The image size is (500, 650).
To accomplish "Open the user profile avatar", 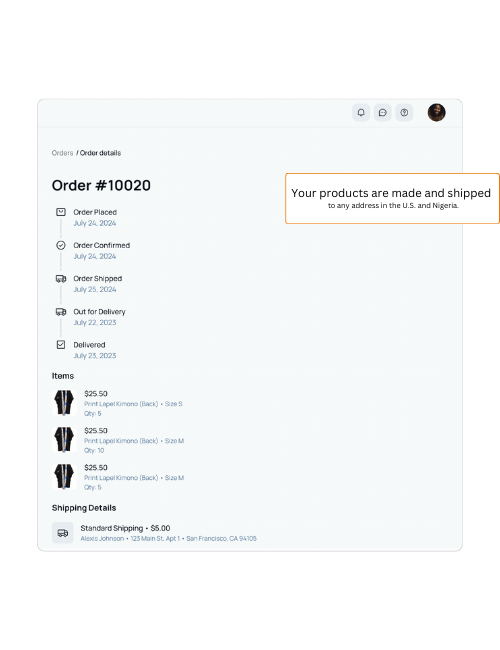I will [437, 112].
